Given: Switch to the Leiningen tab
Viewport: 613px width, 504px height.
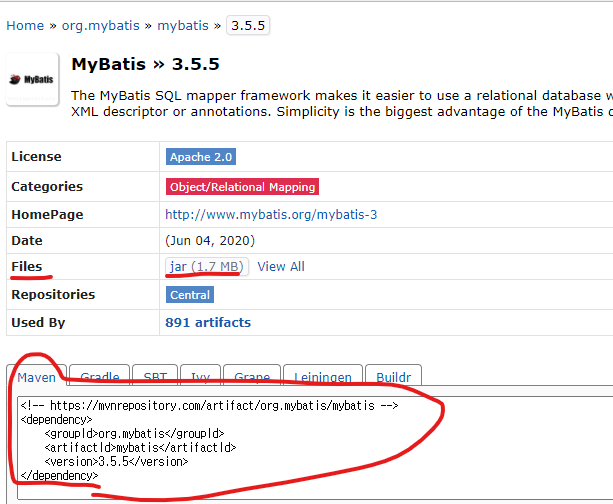Looking at the screenshot, I should click(323, 376).
